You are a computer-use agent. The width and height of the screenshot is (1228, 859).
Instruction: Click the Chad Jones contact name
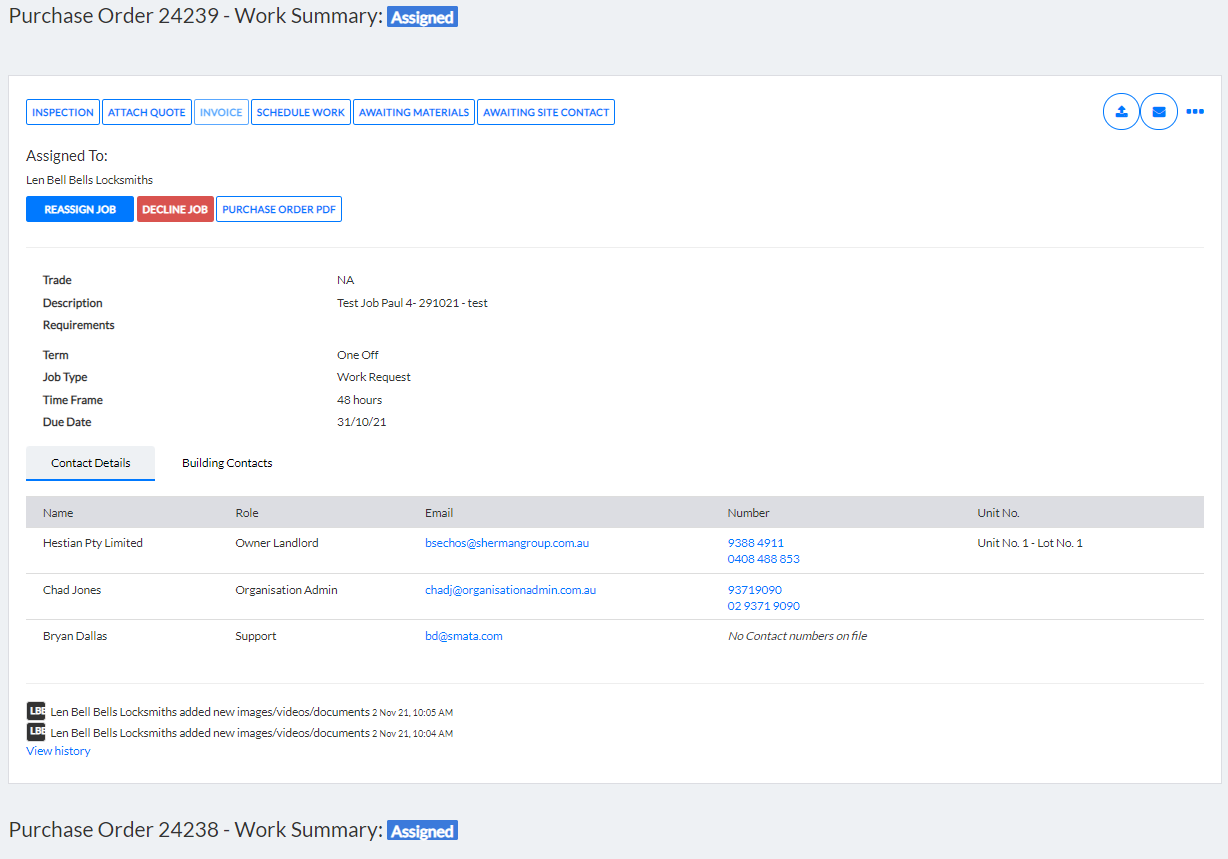tap(72, 590)
